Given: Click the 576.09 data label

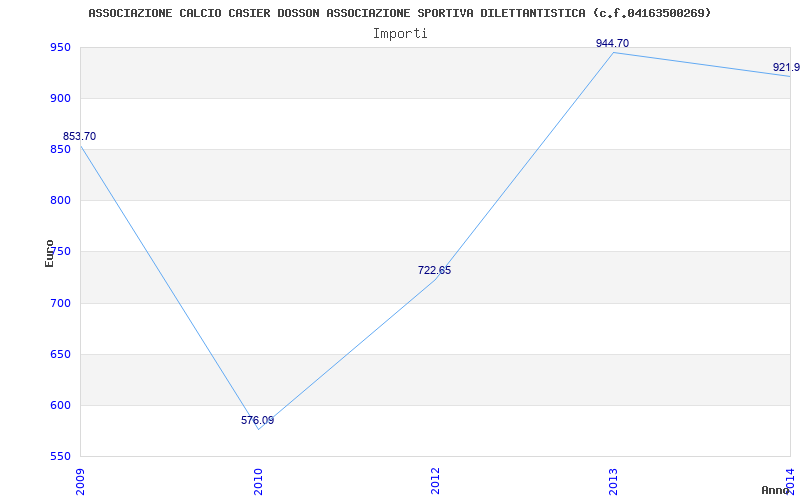Looking at the screenshot, I should coord(257,420).
